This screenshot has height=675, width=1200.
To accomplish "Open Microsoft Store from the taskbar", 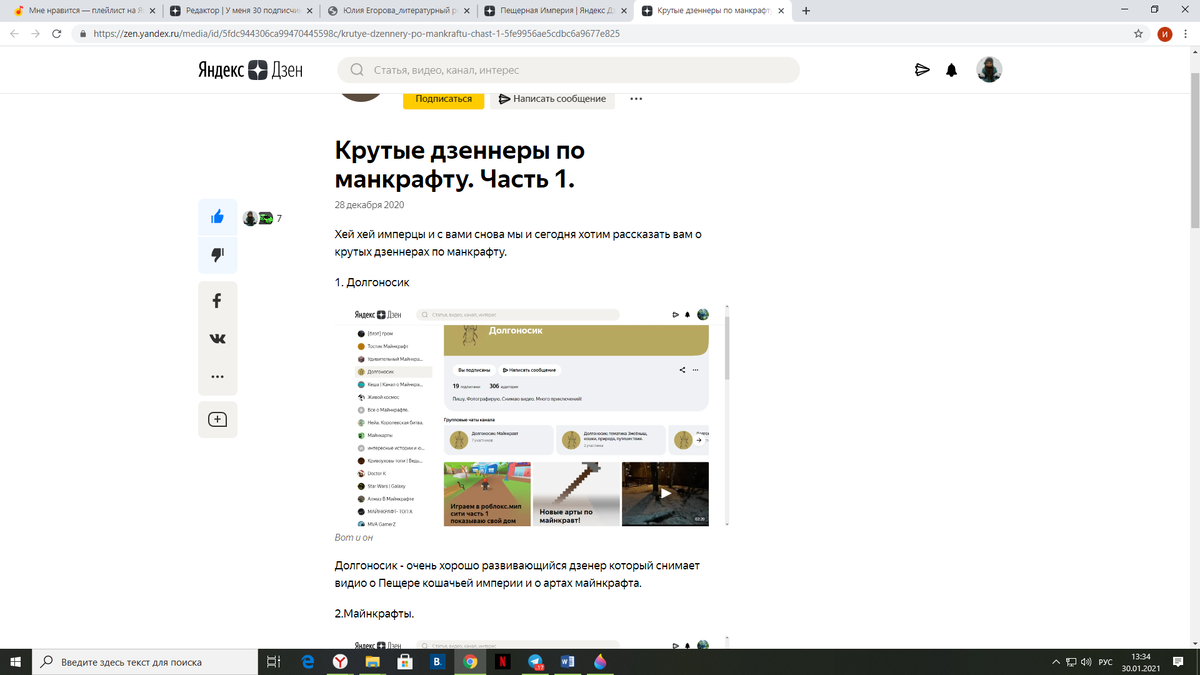I will click(x=405, y=661).
